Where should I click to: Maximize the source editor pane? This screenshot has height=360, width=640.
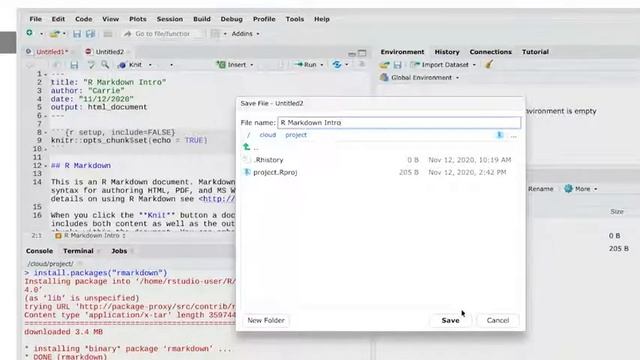(x=362, y=53)
